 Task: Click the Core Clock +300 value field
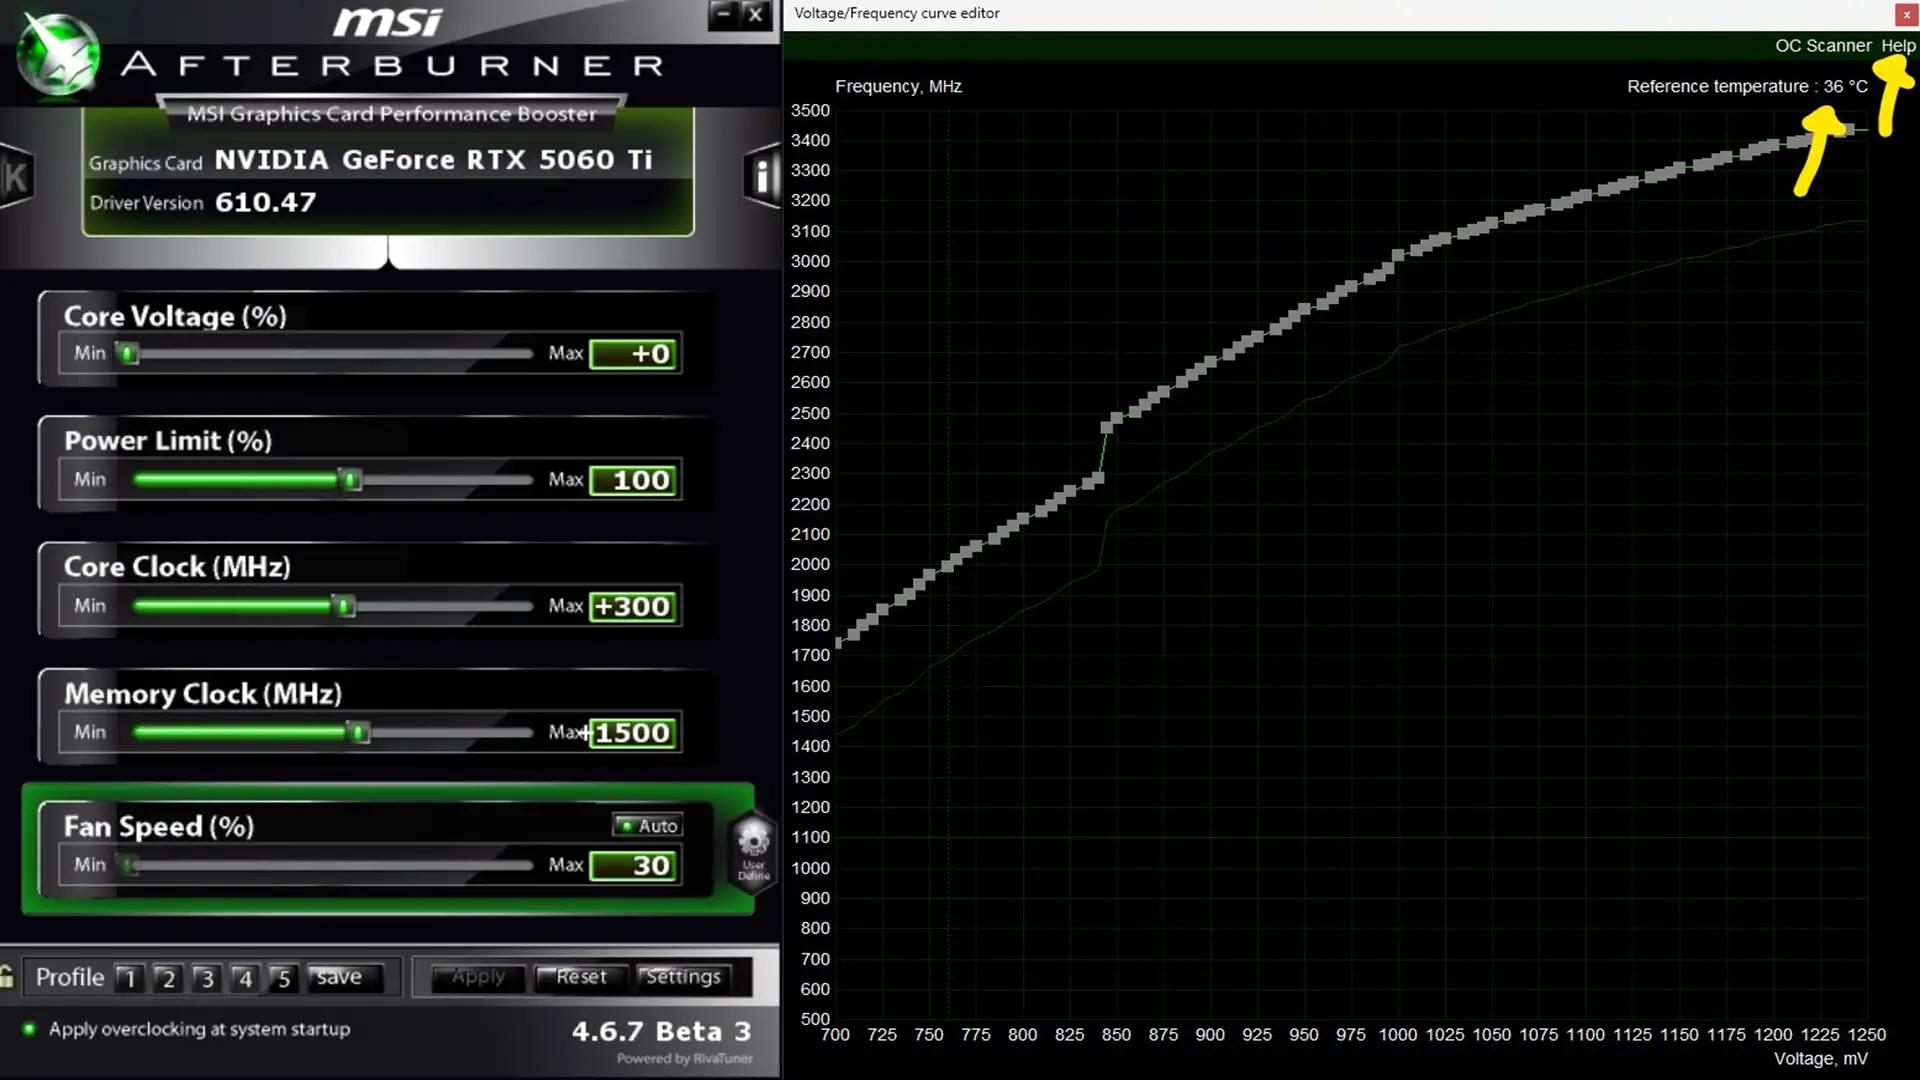pyautogui.click(x=635, y=606)
